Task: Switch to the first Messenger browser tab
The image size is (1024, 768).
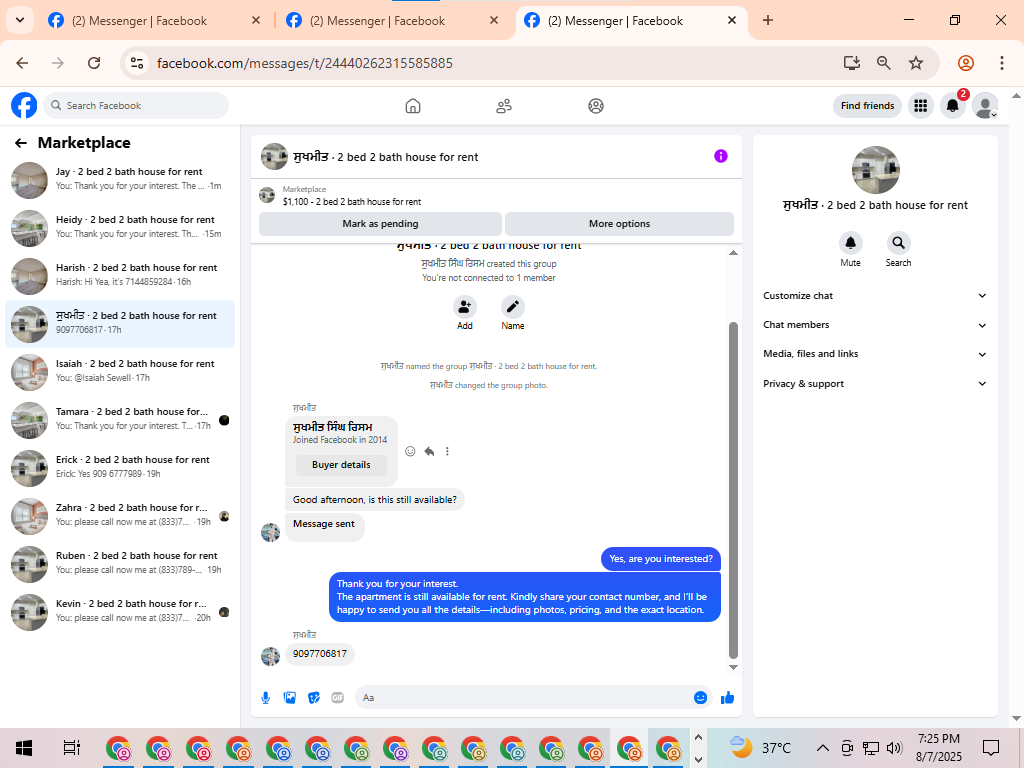Action: (x=155, y=20)
